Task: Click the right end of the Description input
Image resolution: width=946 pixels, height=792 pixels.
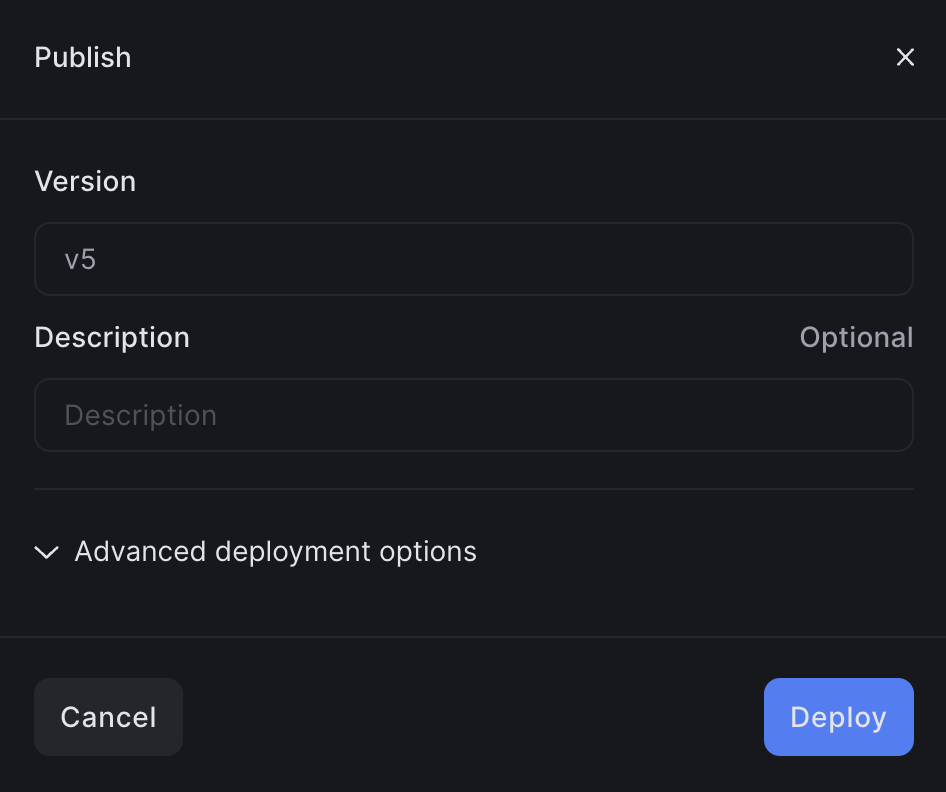Action: coord(880,415)
